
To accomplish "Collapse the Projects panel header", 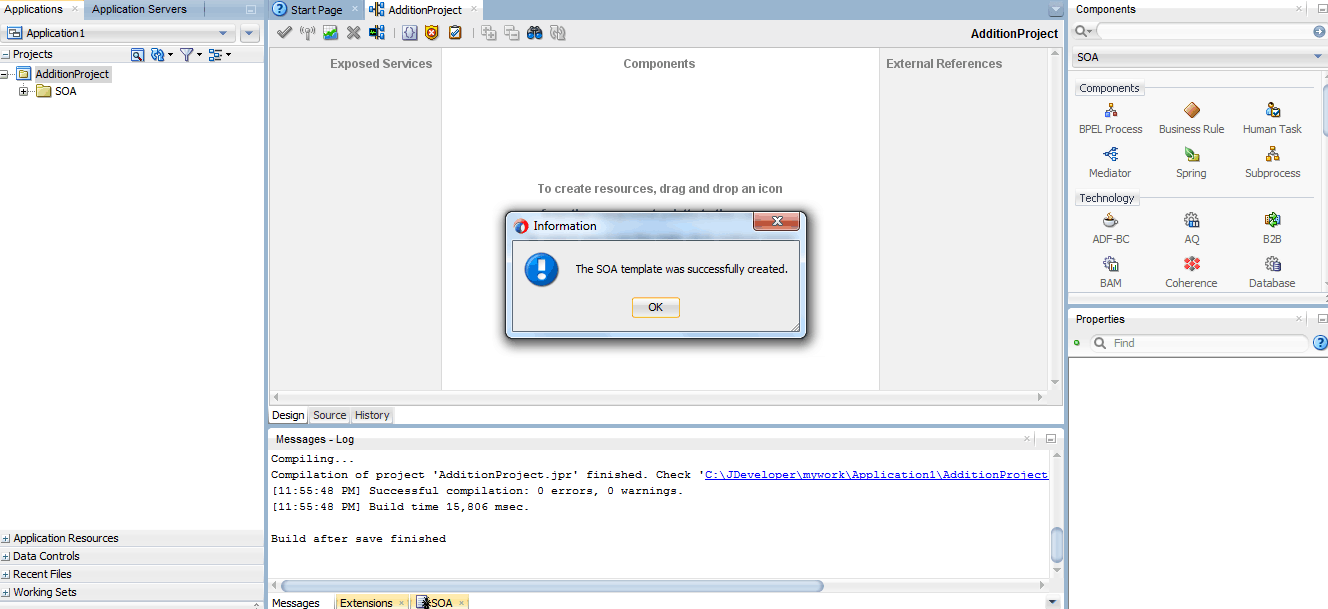I will [x=6, y=54].
